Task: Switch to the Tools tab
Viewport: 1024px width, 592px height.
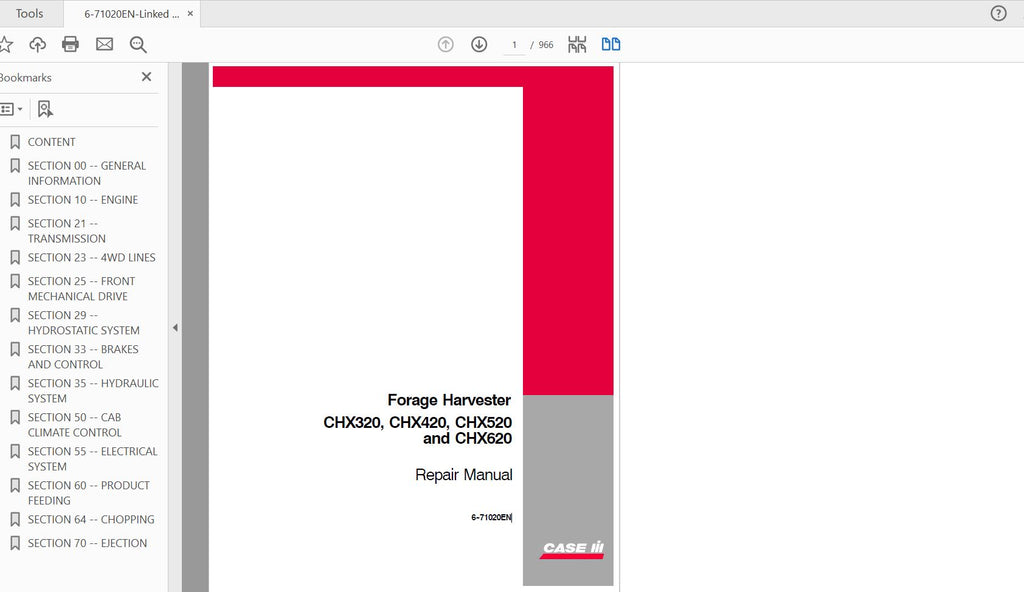Action: pyautogui.click(x=29, y=14)
